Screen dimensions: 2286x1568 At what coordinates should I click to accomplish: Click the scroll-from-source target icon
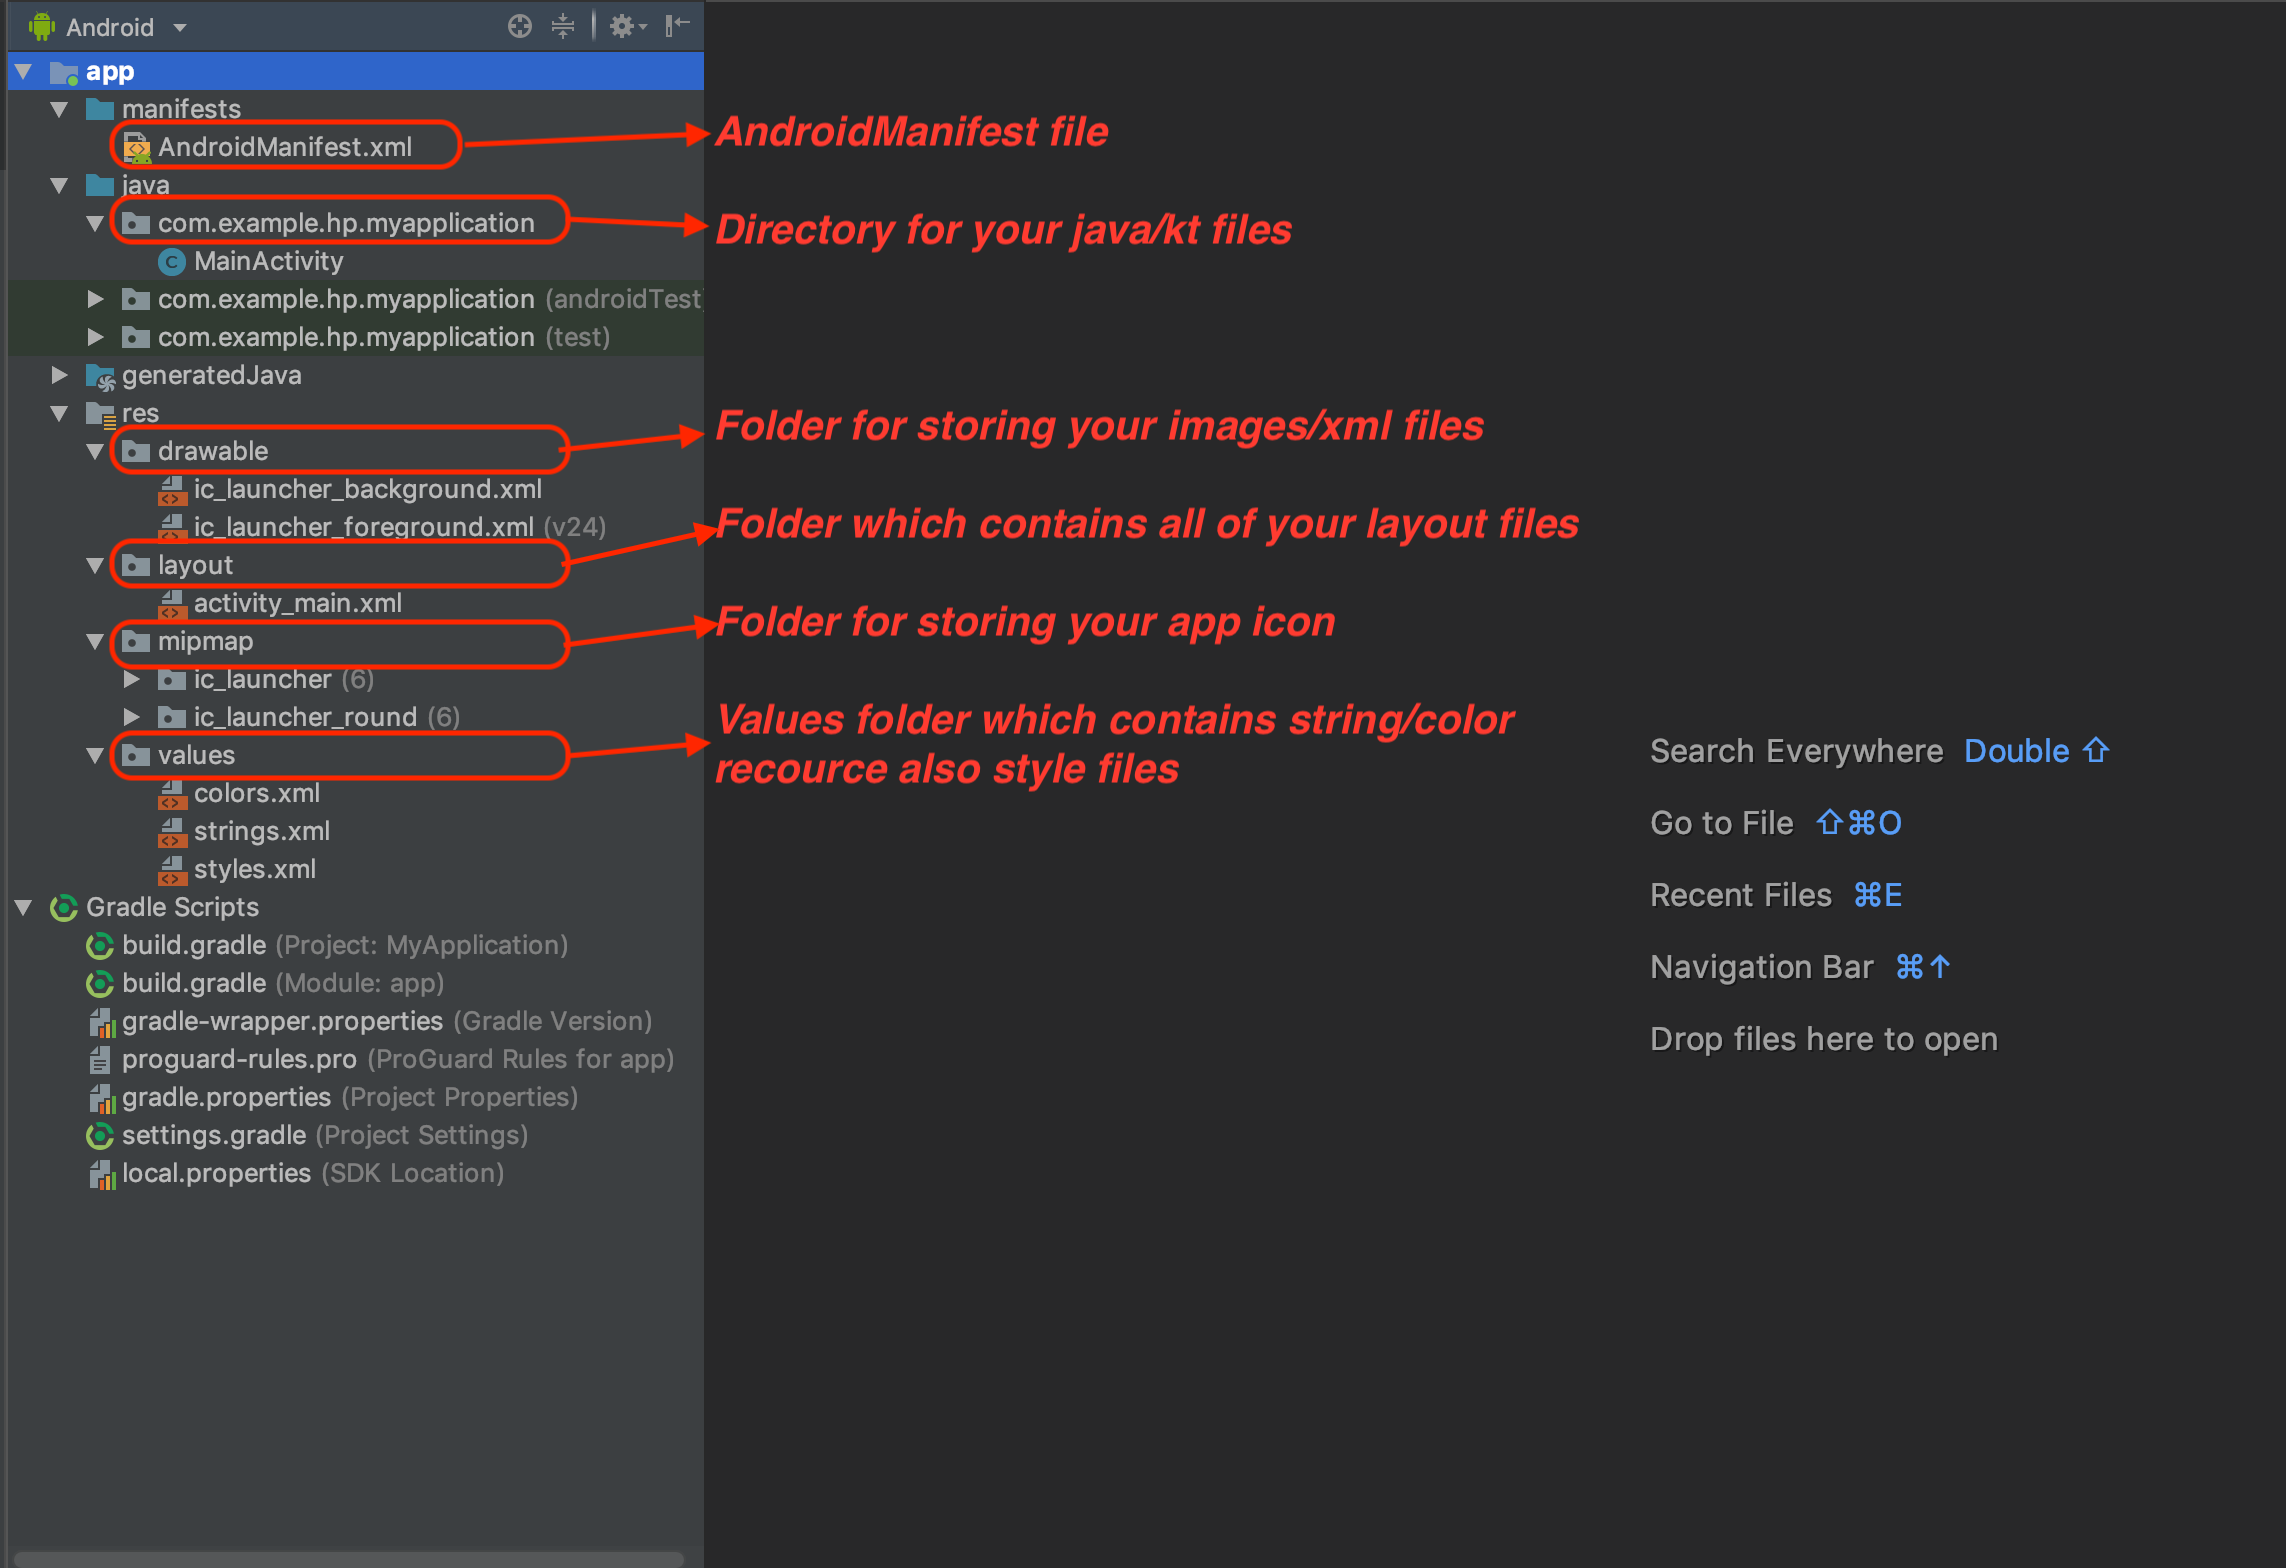tap(519, 27)
